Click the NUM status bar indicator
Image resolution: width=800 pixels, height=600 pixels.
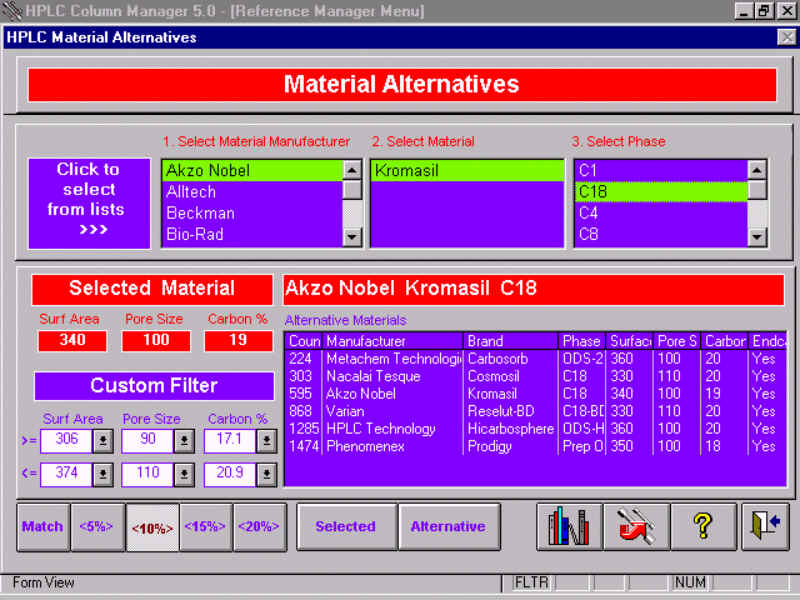690,583
